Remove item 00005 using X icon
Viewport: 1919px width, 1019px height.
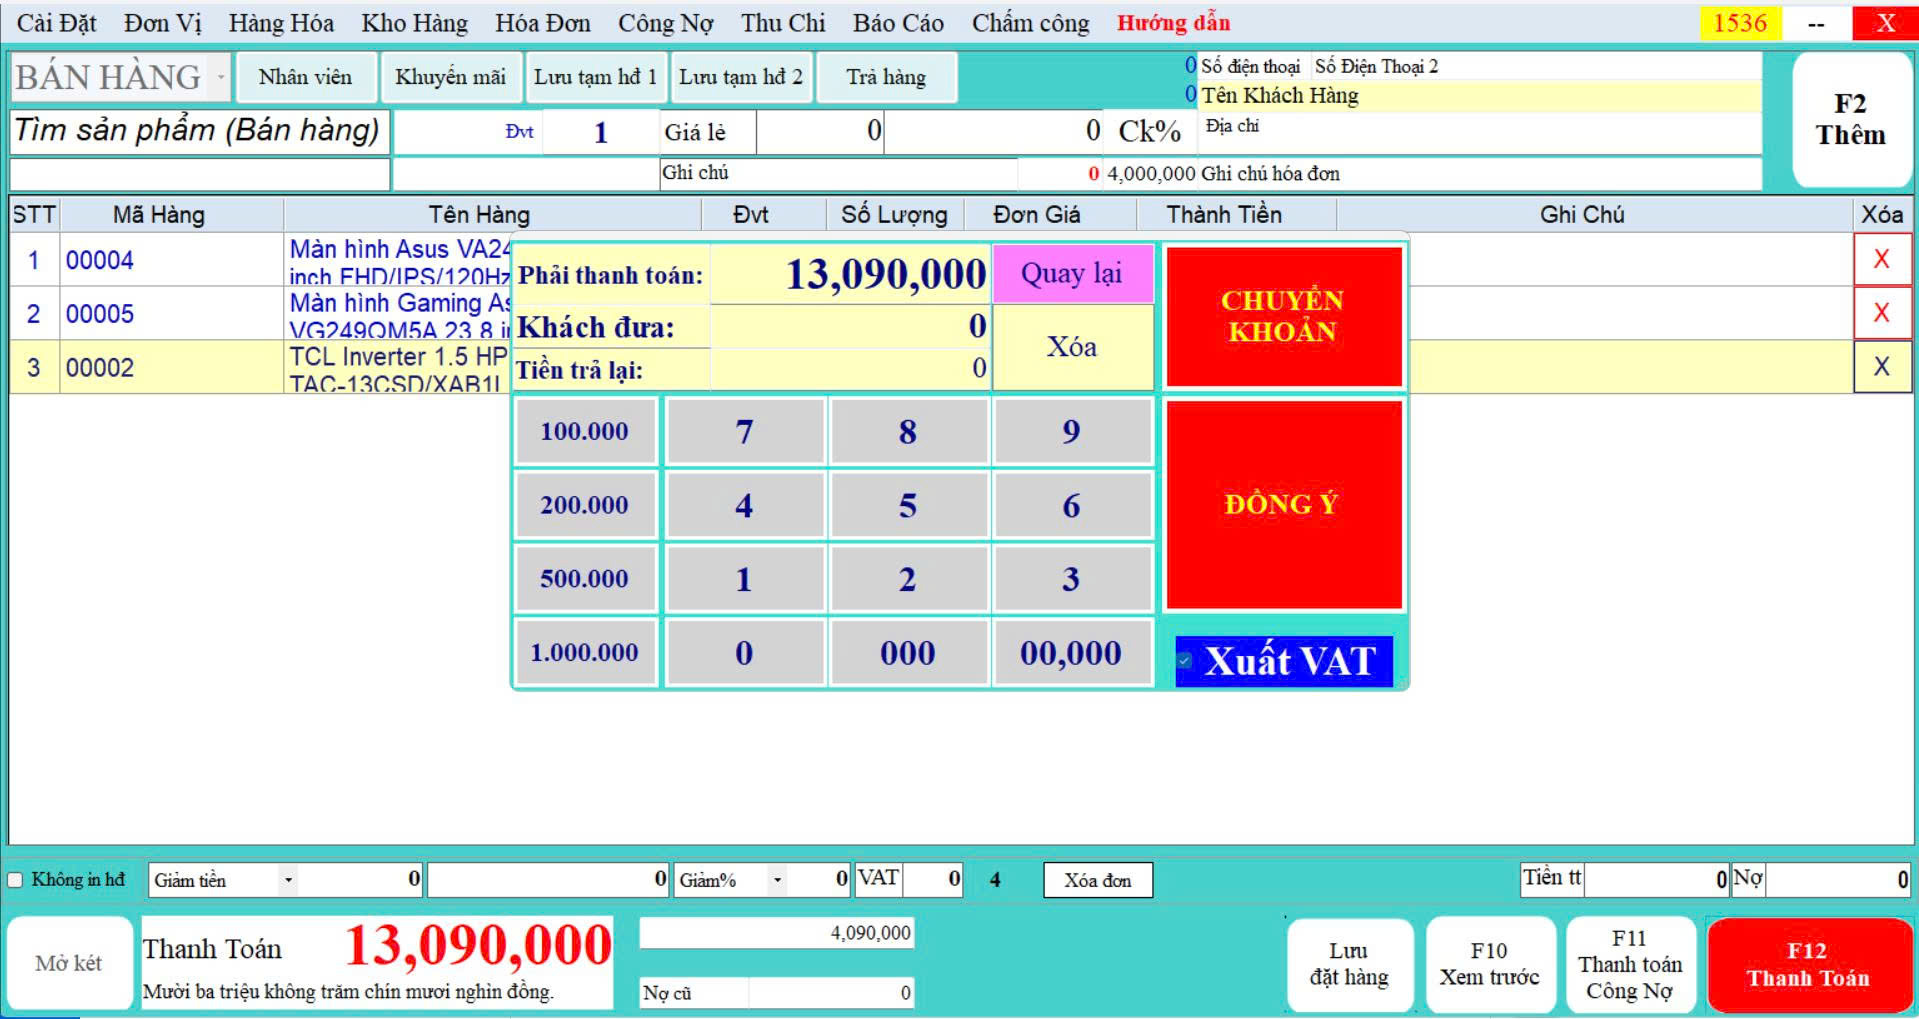click(1881, 313)
